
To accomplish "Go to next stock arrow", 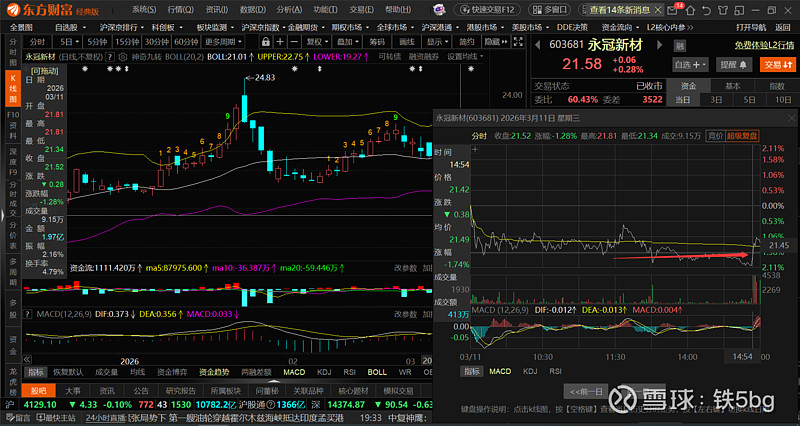I will click(x=659, y=45).
